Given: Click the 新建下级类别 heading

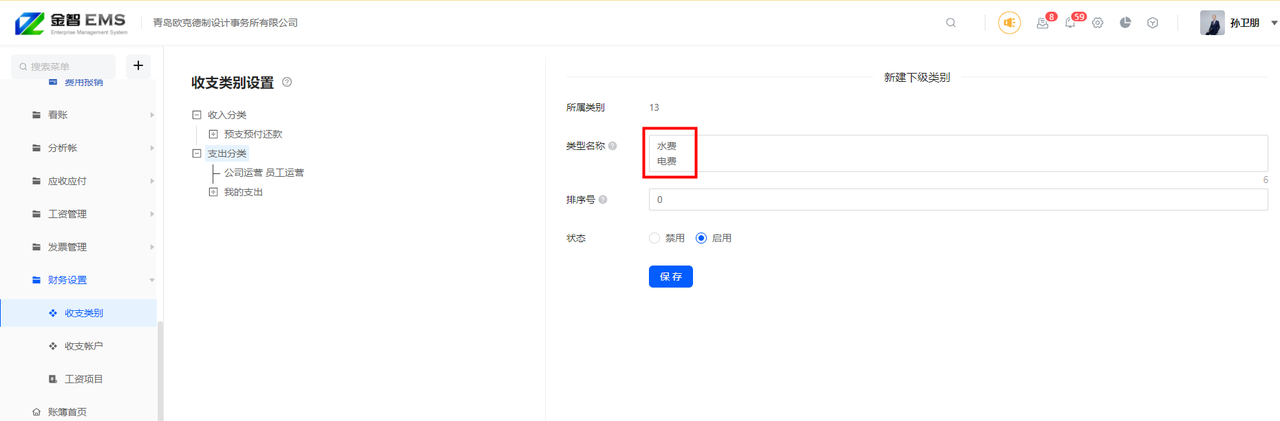Looking at the screenshot, I should click(917, 77).
